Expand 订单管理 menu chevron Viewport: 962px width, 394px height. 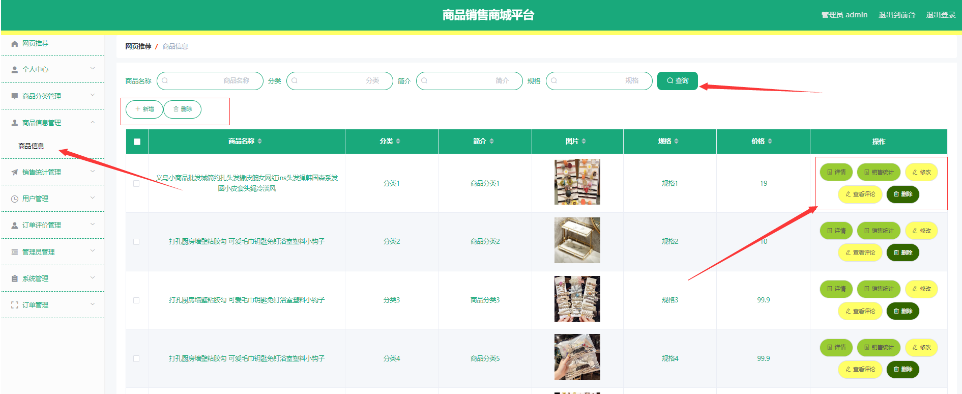click(93, 304)
